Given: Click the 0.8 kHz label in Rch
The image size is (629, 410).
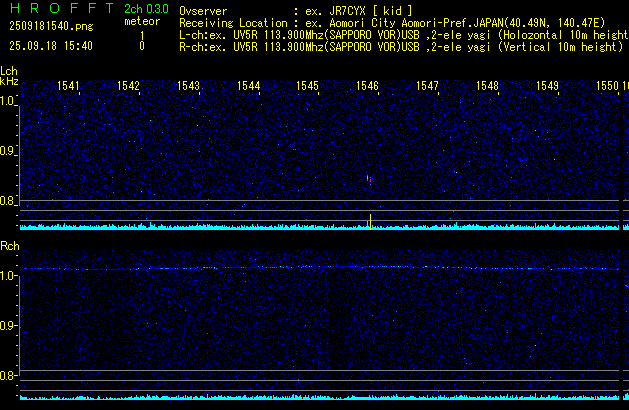Looking at the screenshot, I should pyautogui.click(x=8, y=376).
